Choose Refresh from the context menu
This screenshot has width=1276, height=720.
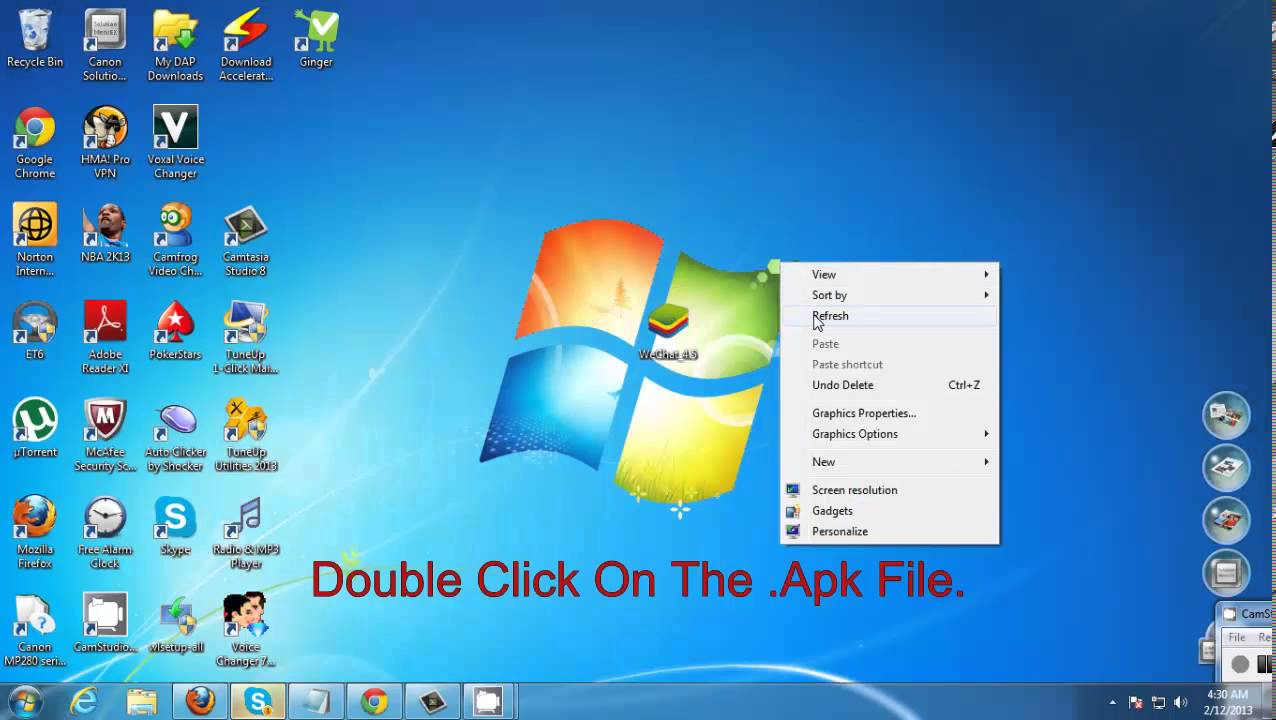click(x=889, y=316)
